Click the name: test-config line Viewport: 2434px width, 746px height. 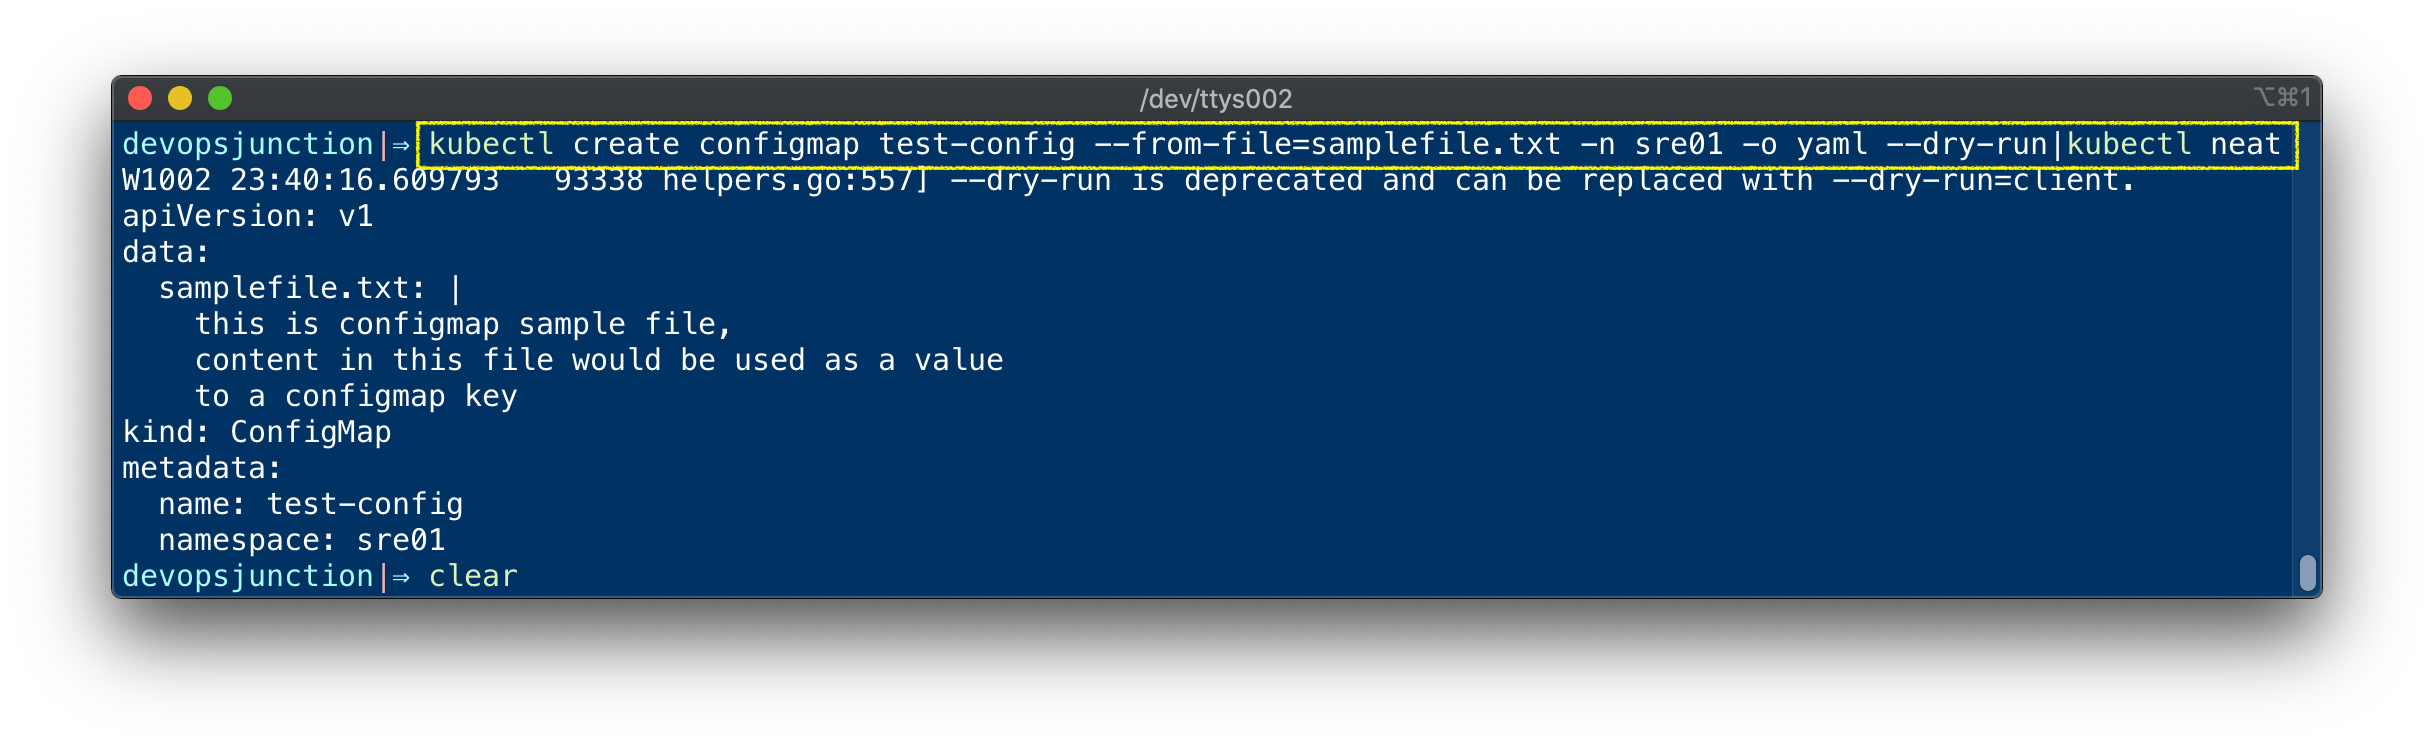(x=310, y=505)
